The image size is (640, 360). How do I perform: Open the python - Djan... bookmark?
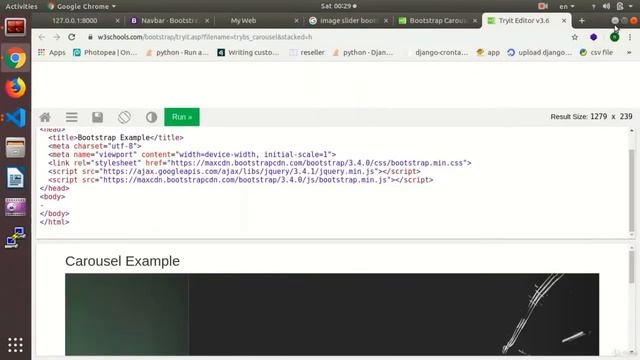[363, 53]
